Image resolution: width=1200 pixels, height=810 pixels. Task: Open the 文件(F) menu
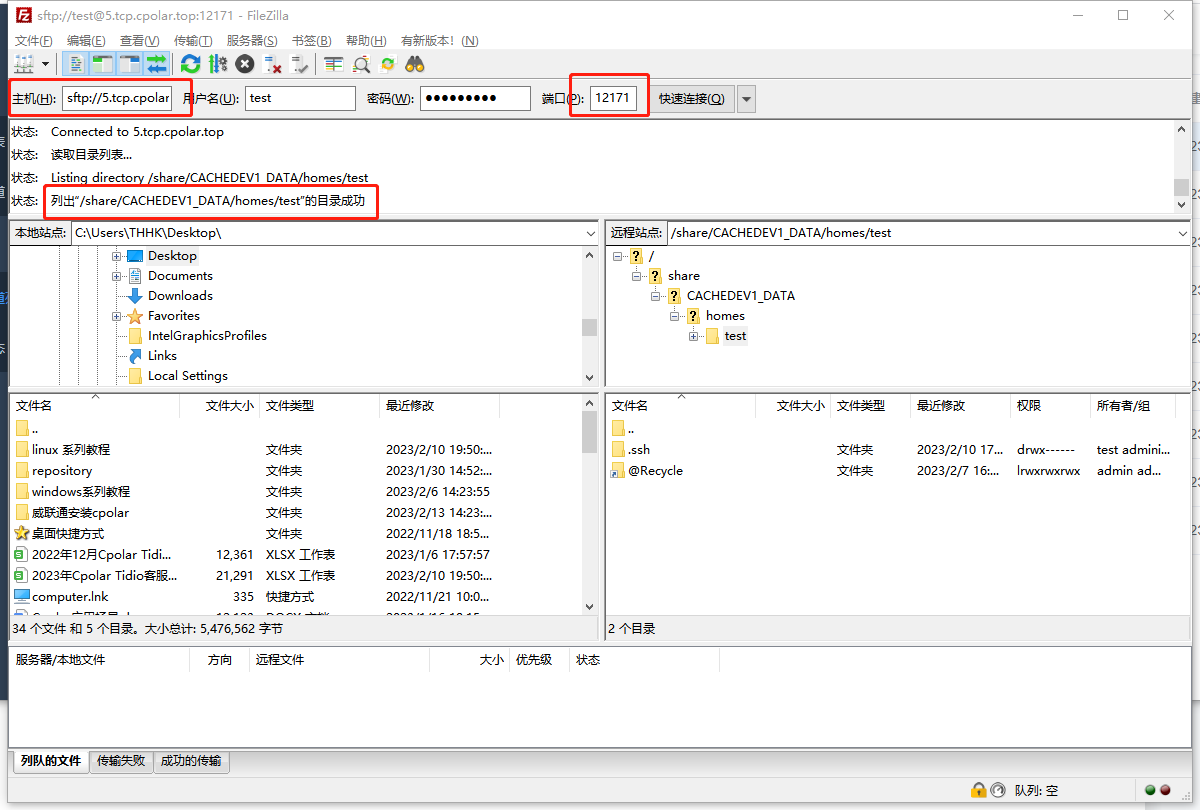pos(34,40)
